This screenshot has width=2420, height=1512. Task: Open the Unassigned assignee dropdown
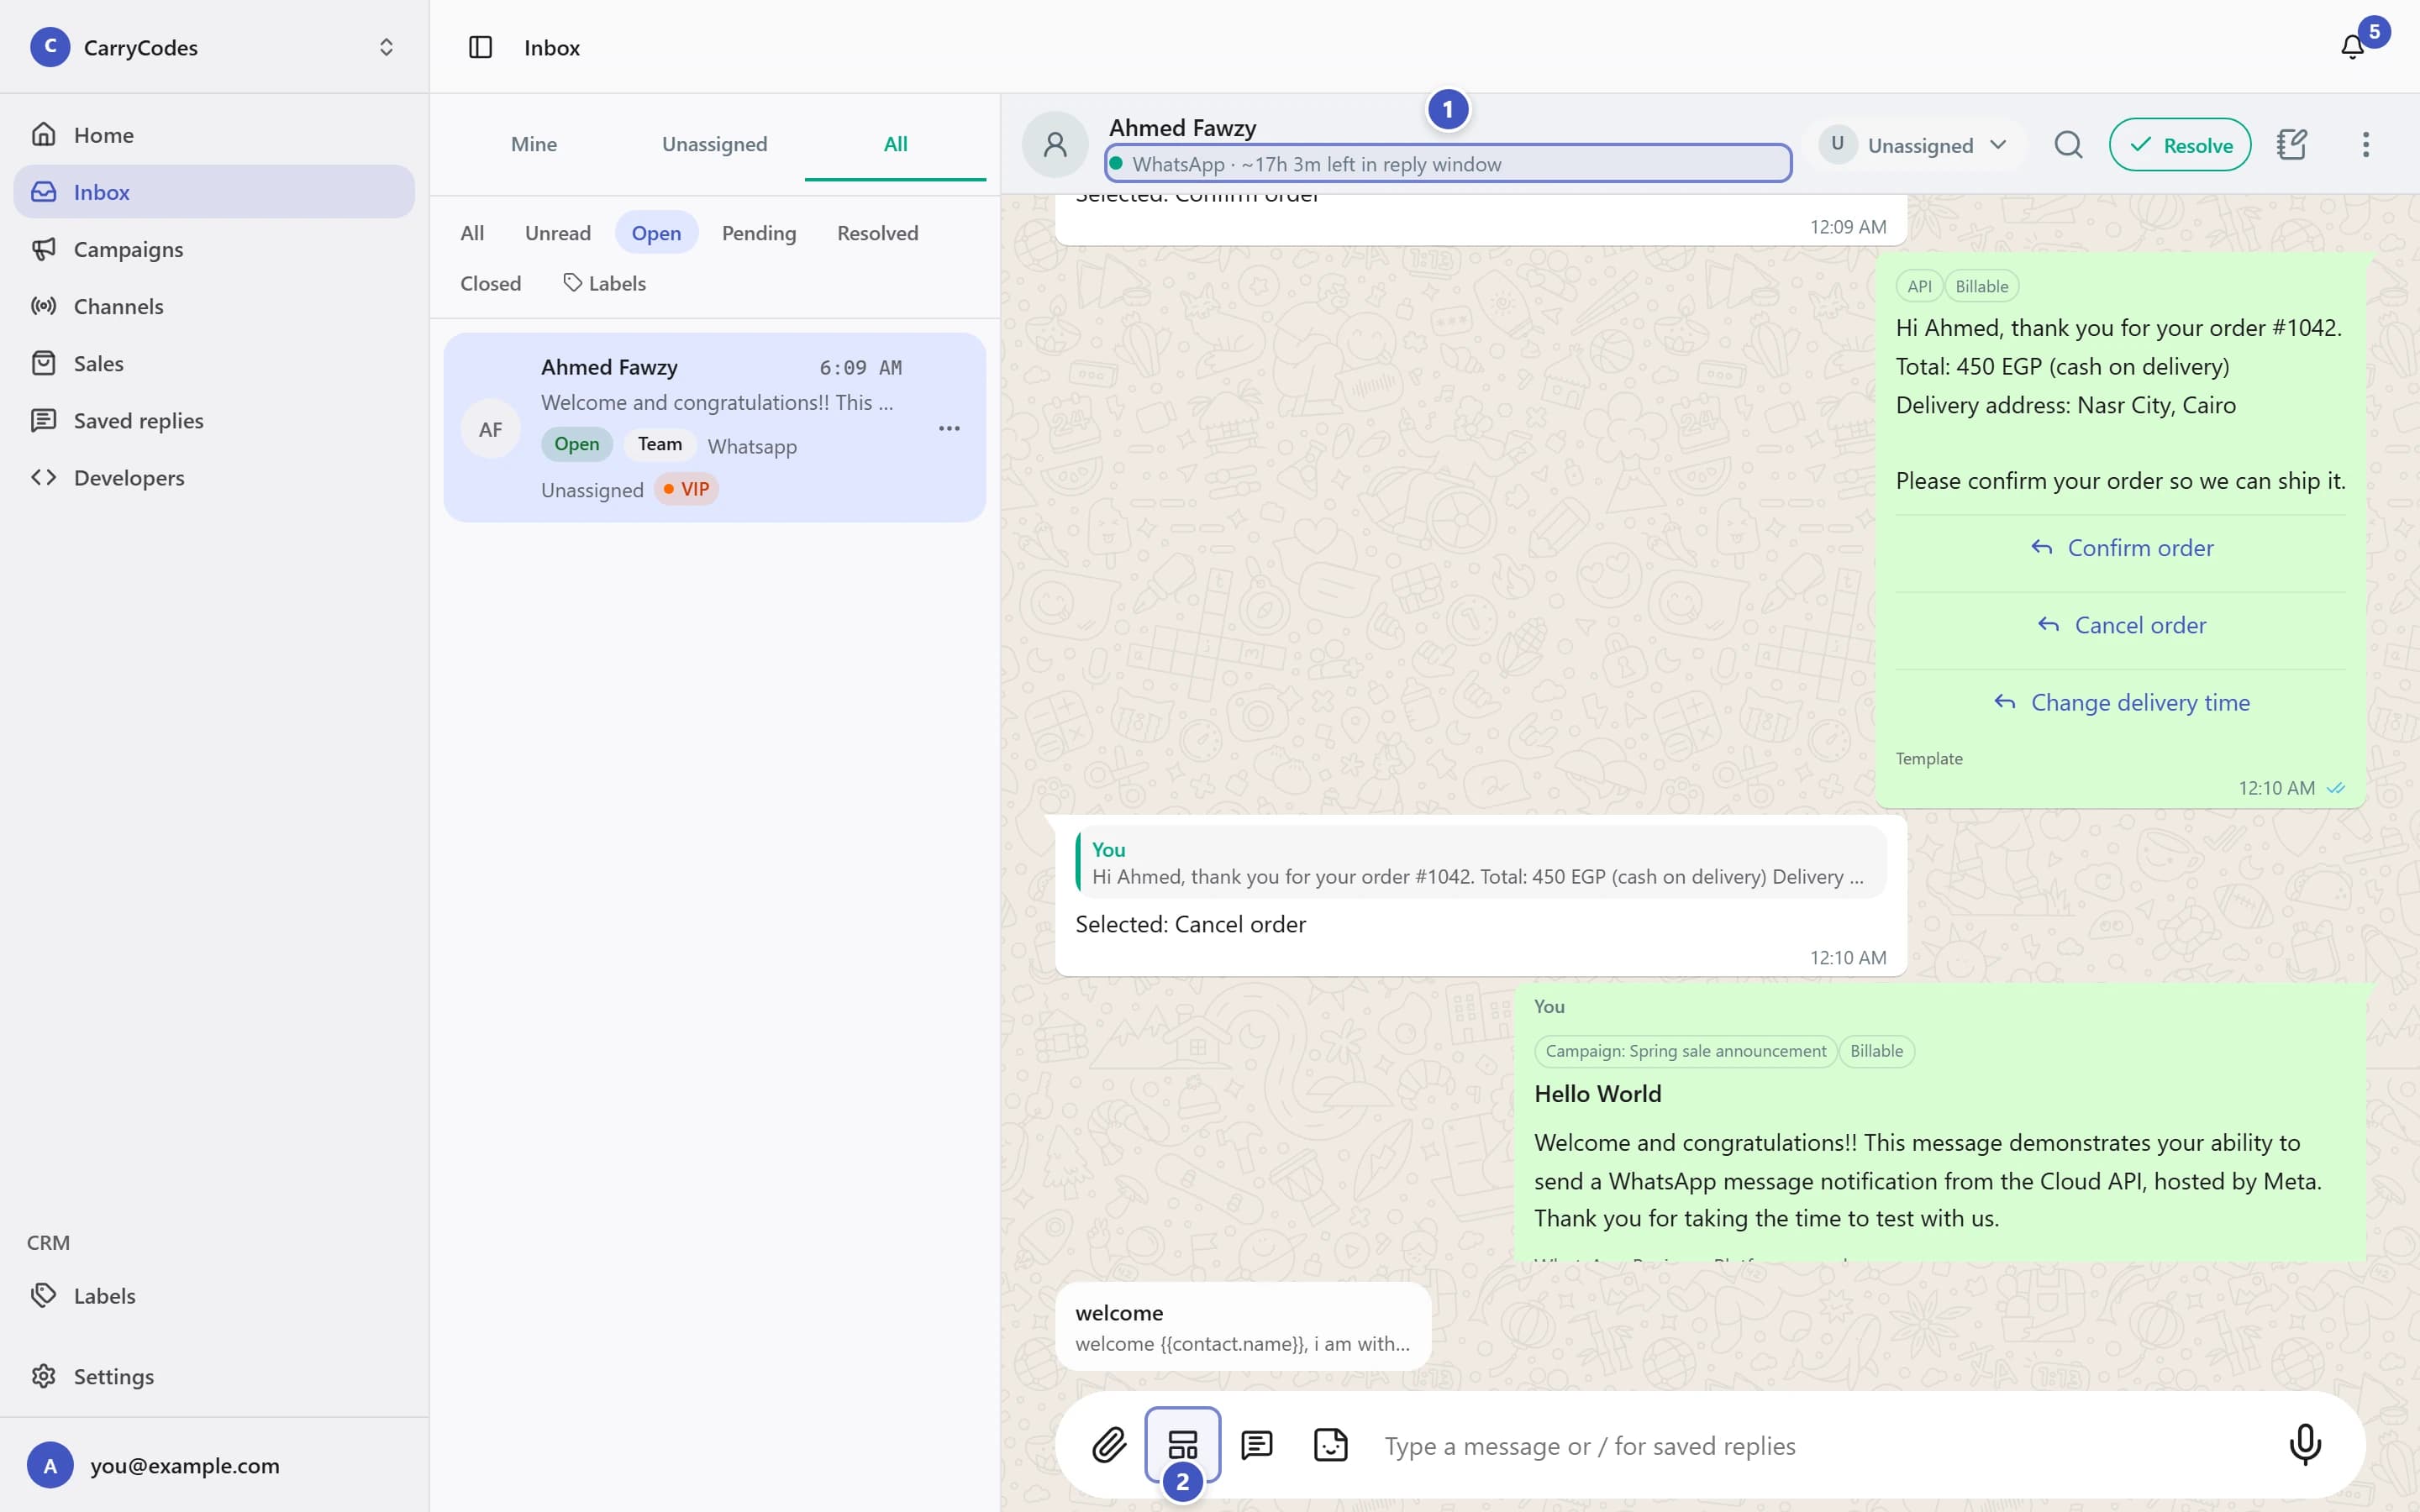pos(1914,145)
